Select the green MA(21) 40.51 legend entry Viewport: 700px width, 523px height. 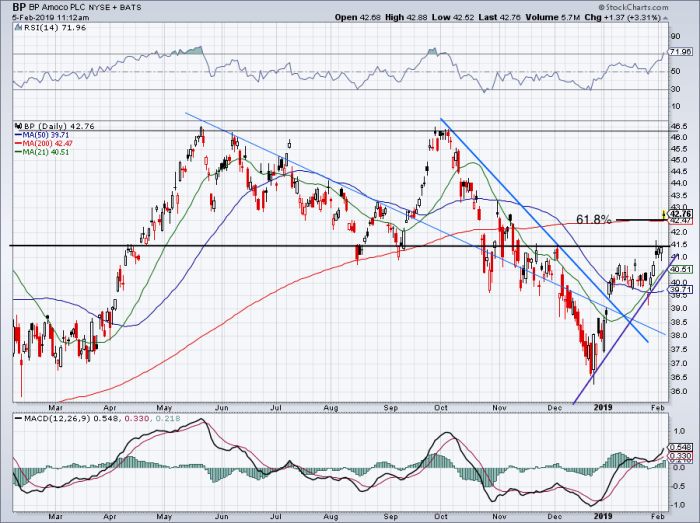pyautogui.click(x=42, y=152)
